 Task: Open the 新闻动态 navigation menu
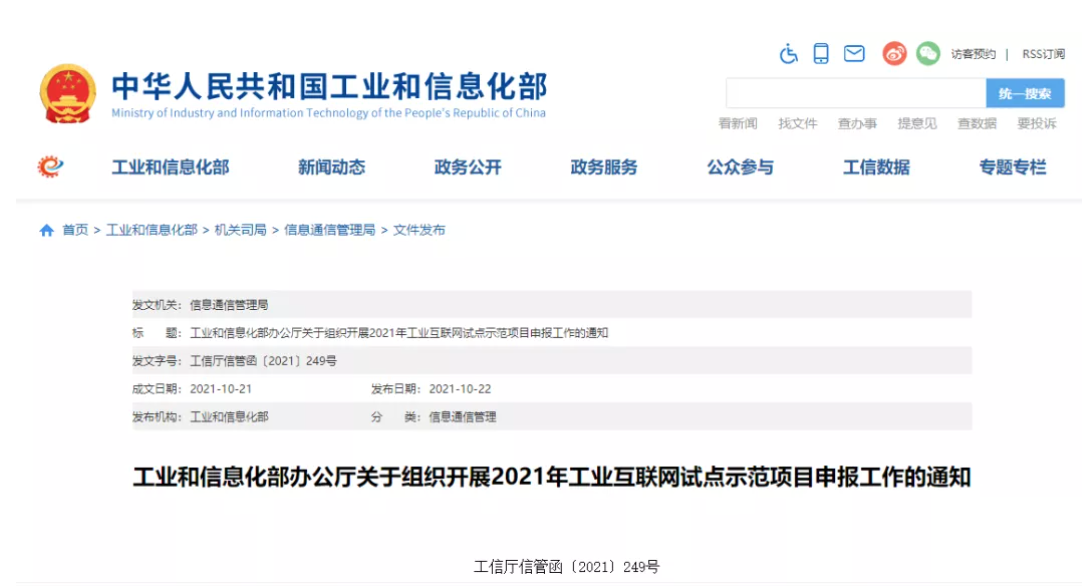(x=331, y=167)
